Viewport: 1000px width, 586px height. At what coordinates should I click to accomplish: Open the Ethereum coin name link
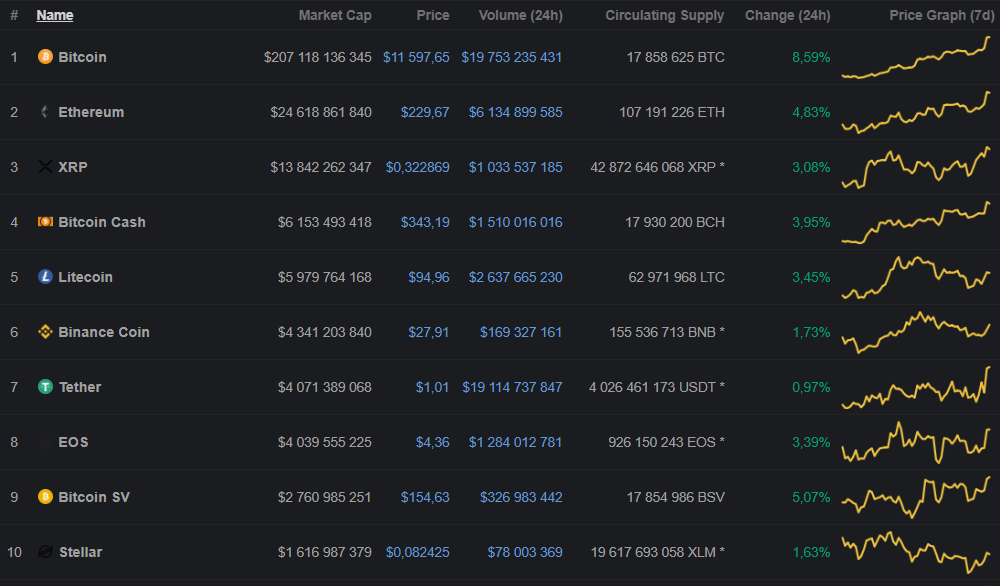pos(91,112)
